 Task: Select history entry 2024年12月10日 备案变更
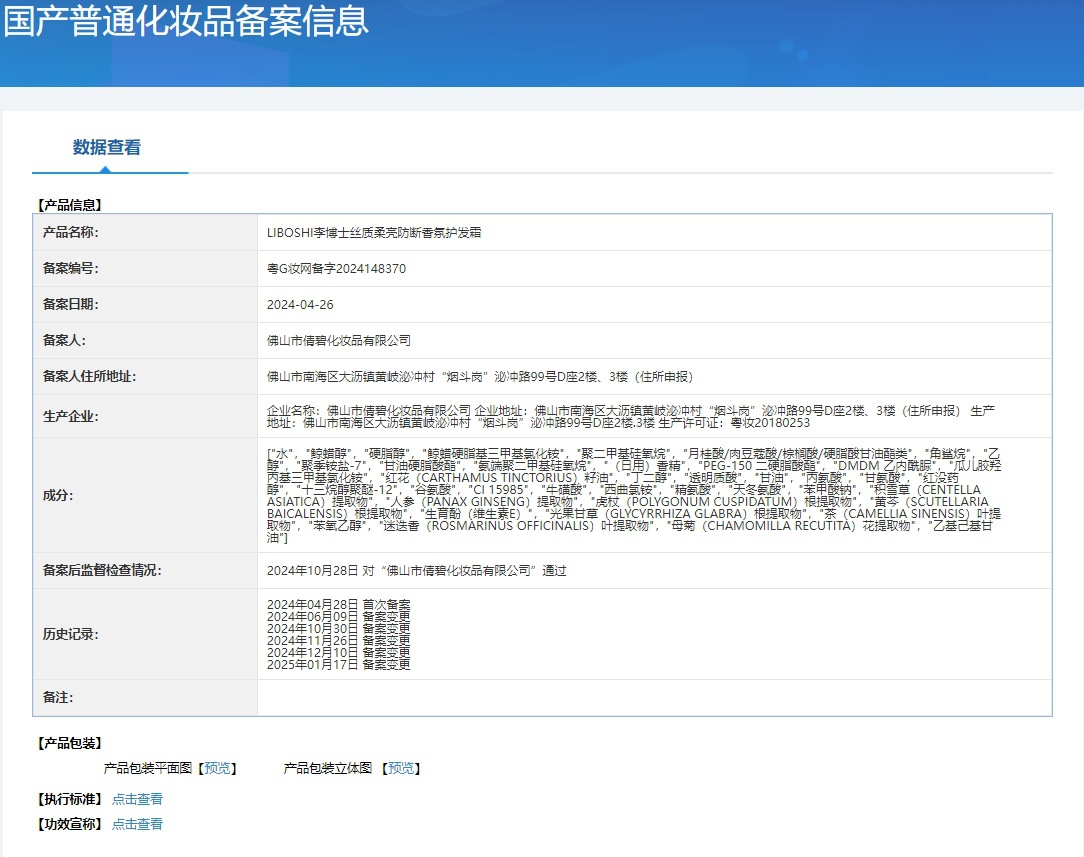339,652
